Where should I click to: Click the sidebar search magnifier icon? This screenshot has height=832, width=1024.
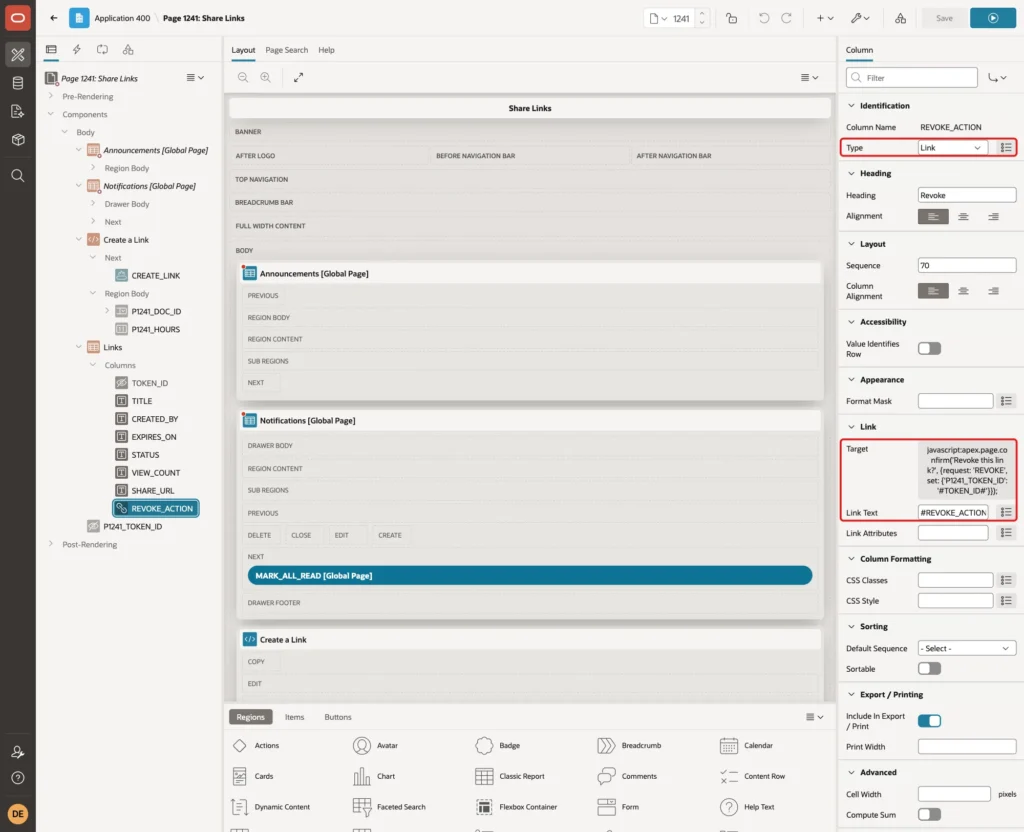click(x=18, y=176)
